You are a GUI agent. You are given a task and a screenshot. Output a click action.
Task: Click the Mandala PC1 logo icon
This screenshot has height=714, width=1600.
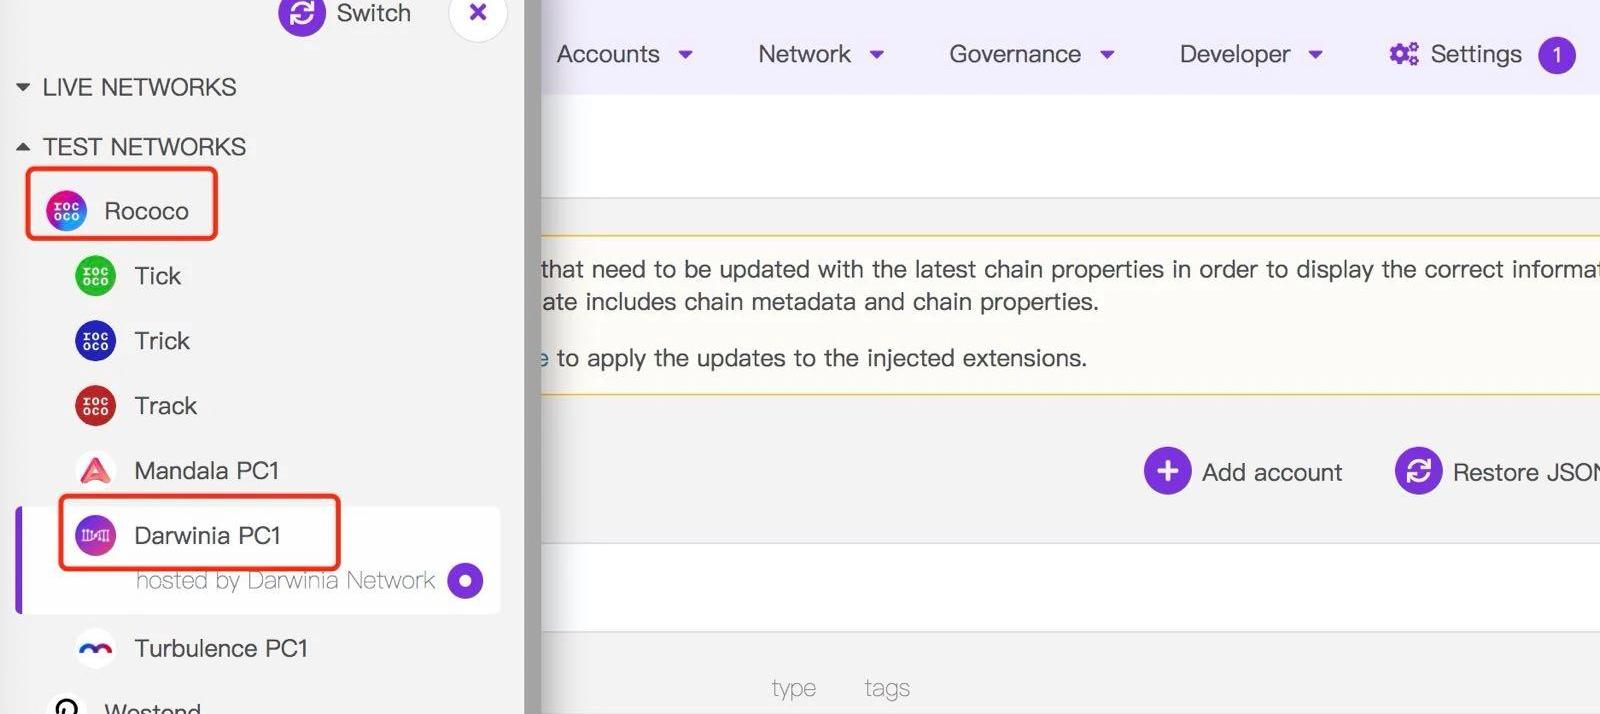tap(96, 470)
